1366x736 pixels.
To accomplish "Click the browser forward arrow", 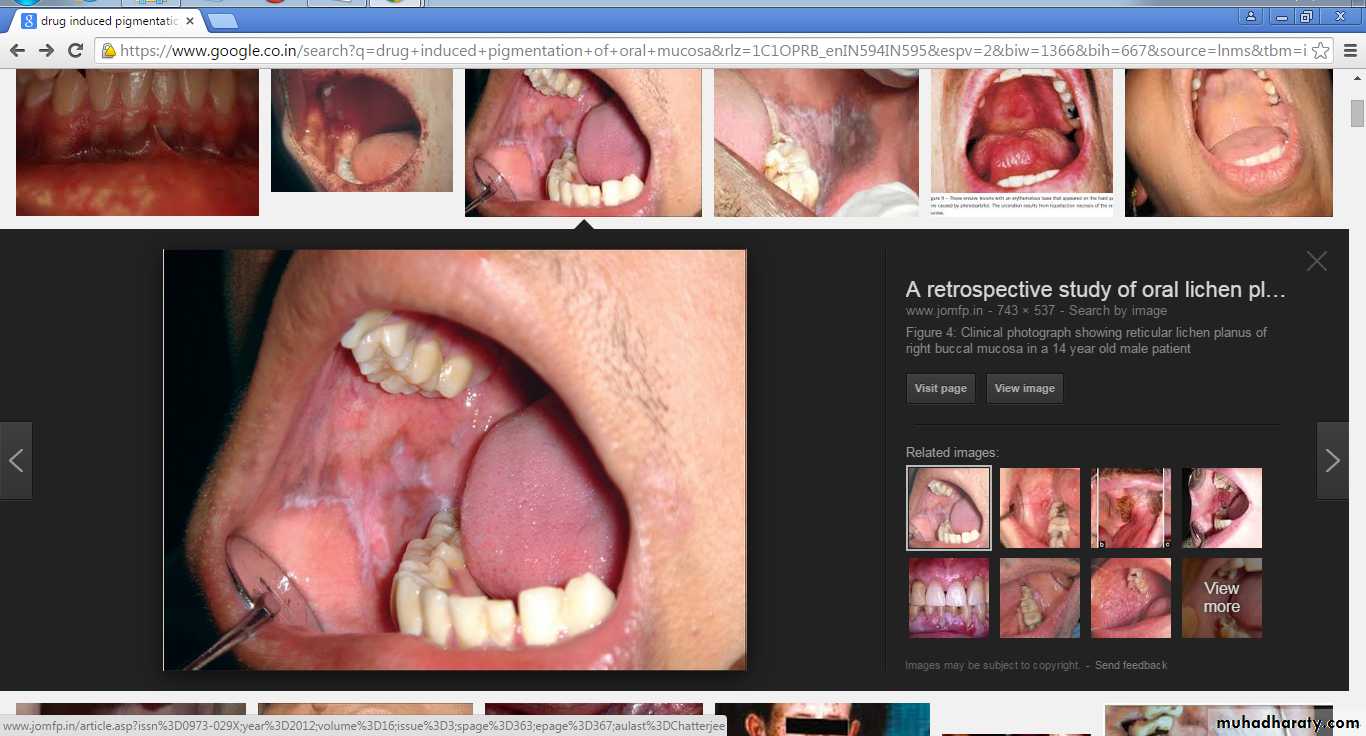I will [x=46, y=50].
